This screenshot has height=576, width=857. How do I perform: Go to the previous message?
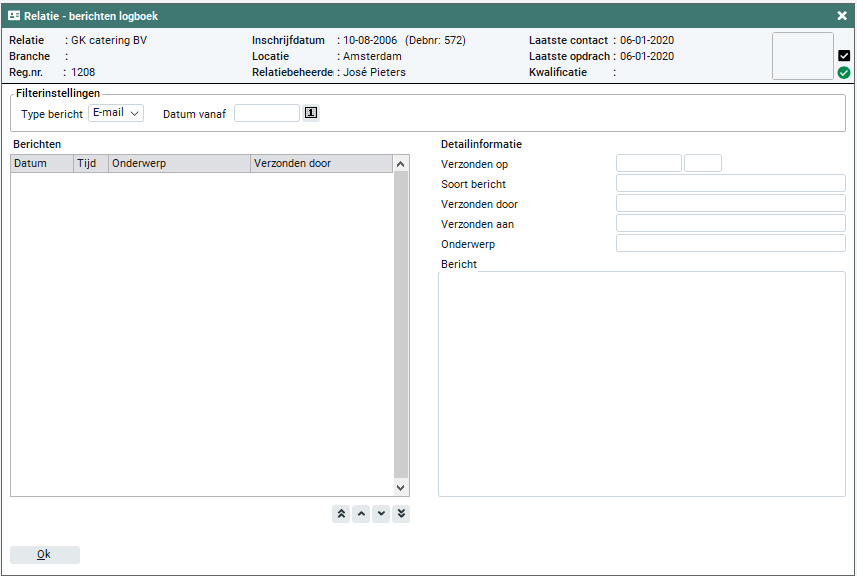pos(361,513)
